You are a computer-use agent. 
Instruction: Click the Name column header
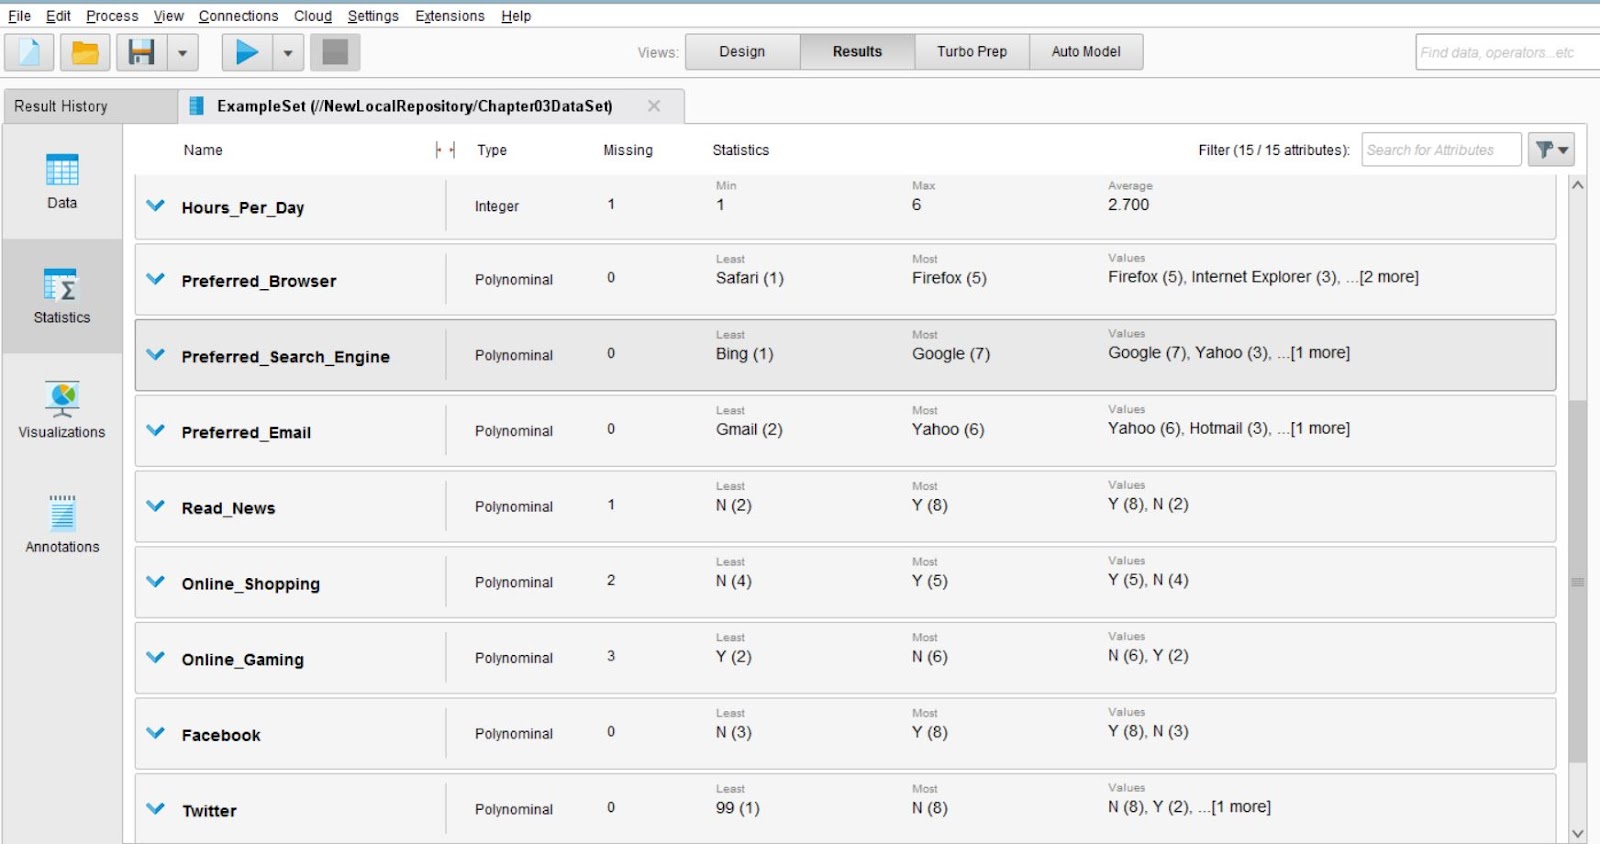(x=203, y=150)
